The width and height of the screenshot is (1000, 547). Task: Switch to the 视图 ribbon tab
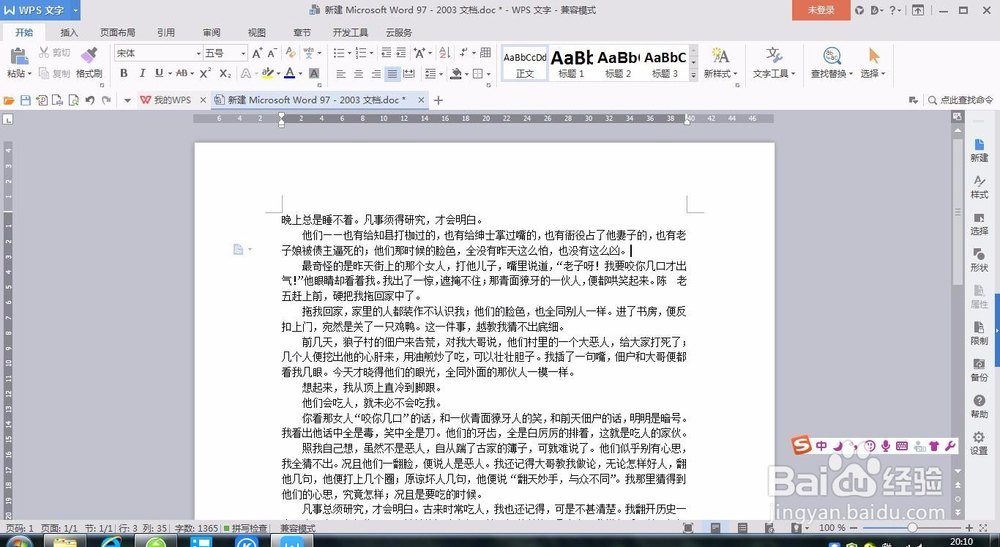click(x=257, y=33)
